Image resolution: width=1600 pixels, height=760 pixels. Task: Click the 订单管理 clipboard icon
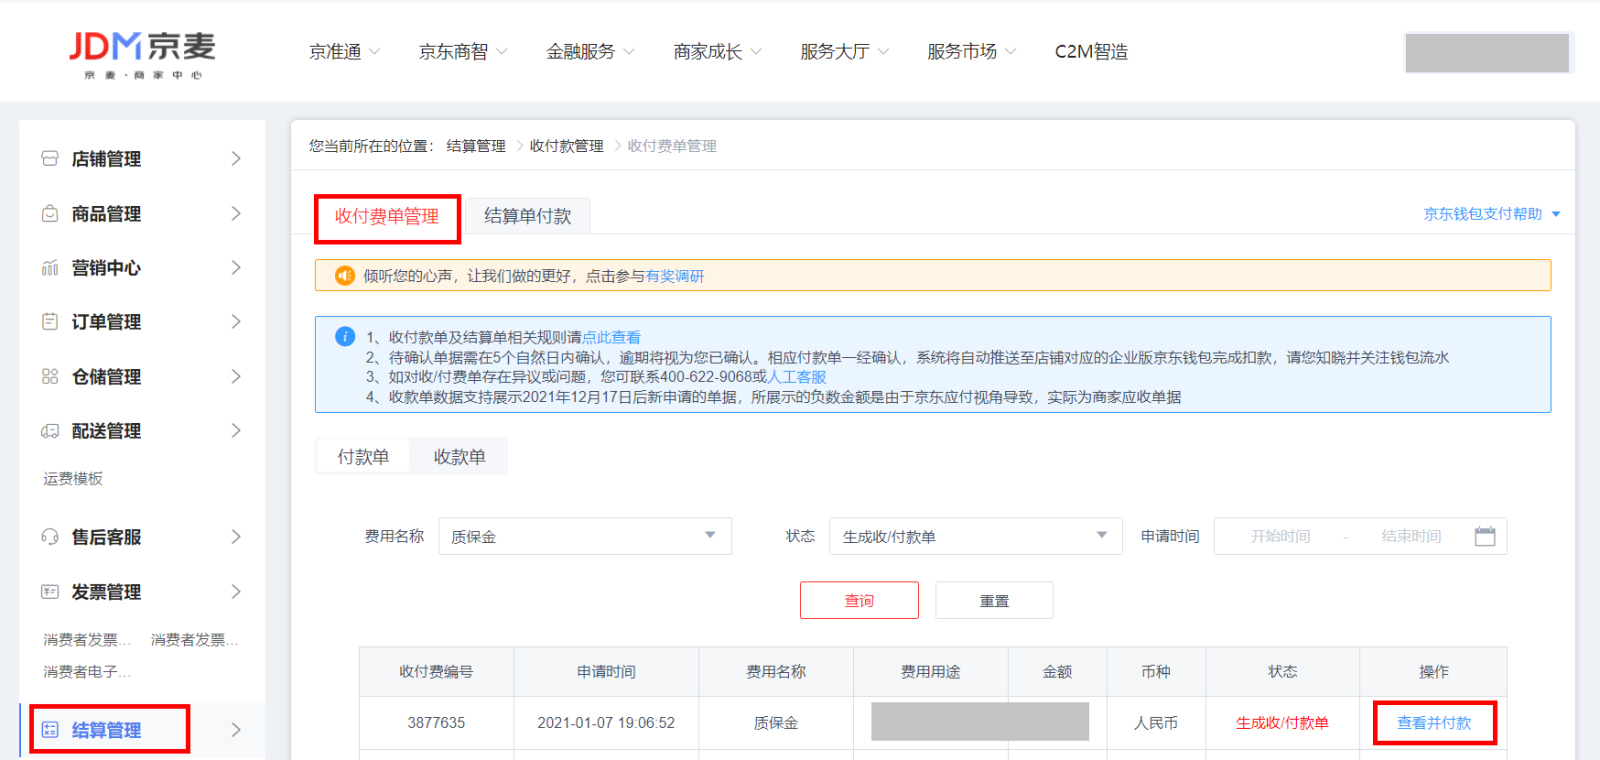coord(50,321)
